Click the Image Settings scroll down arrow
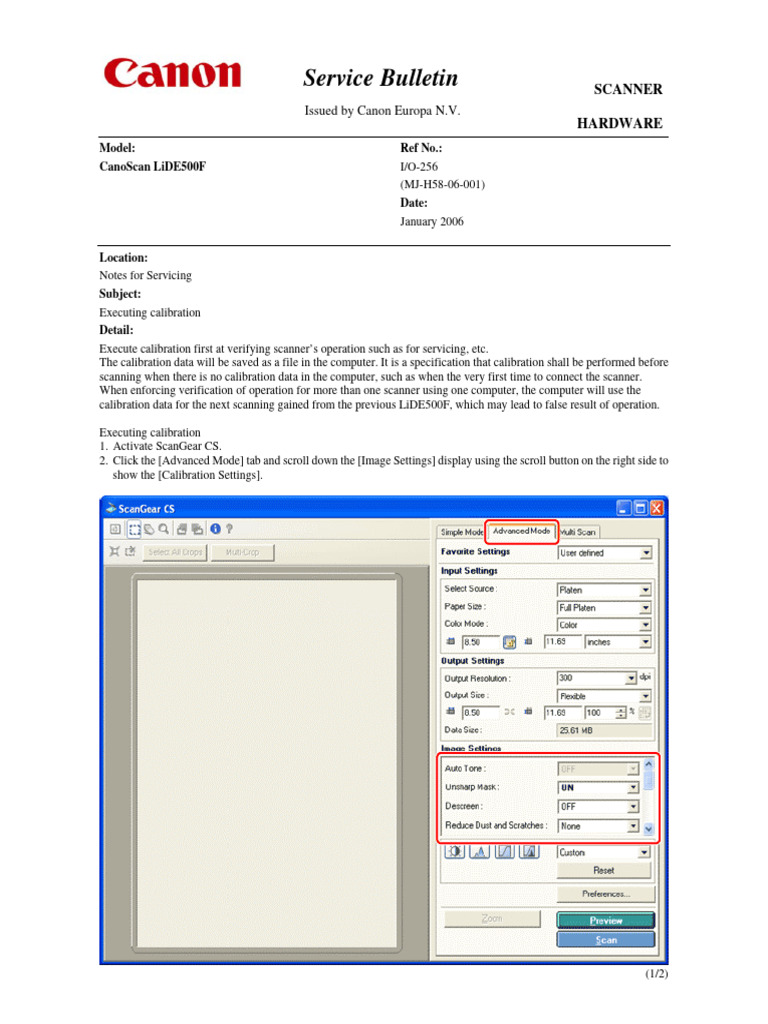This screenshot has height=1024, width=768. pyautogui.click(x=648, y=829)
